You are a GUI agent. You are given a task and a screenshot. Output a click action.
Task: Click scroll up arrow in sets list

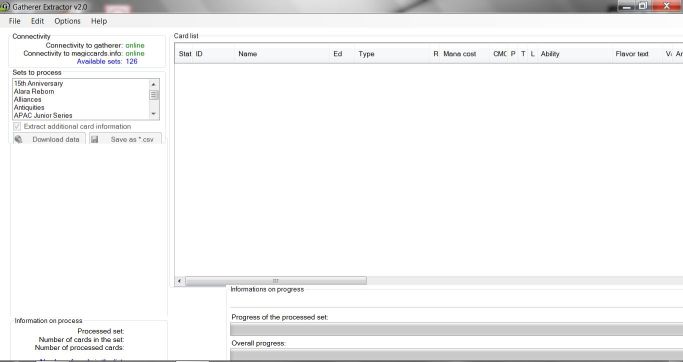click(x=153, y=84)
